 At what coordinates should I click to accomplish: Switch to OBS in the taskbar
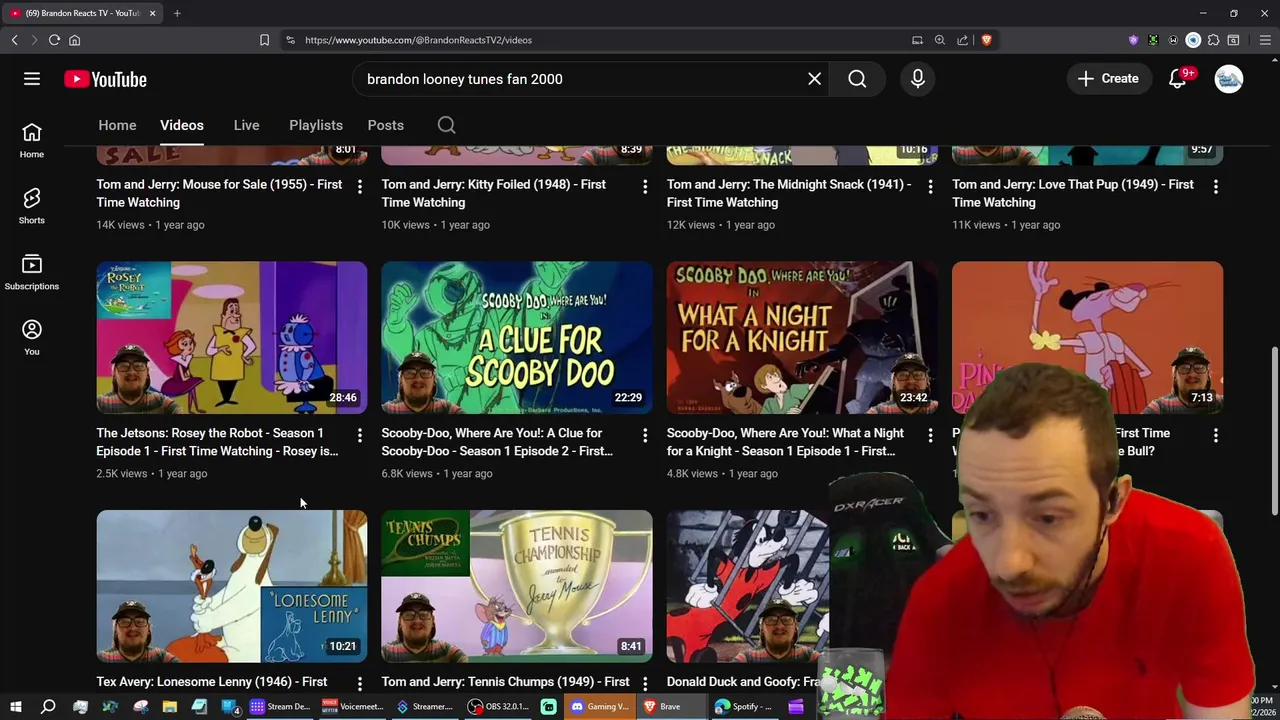point(499,707)
